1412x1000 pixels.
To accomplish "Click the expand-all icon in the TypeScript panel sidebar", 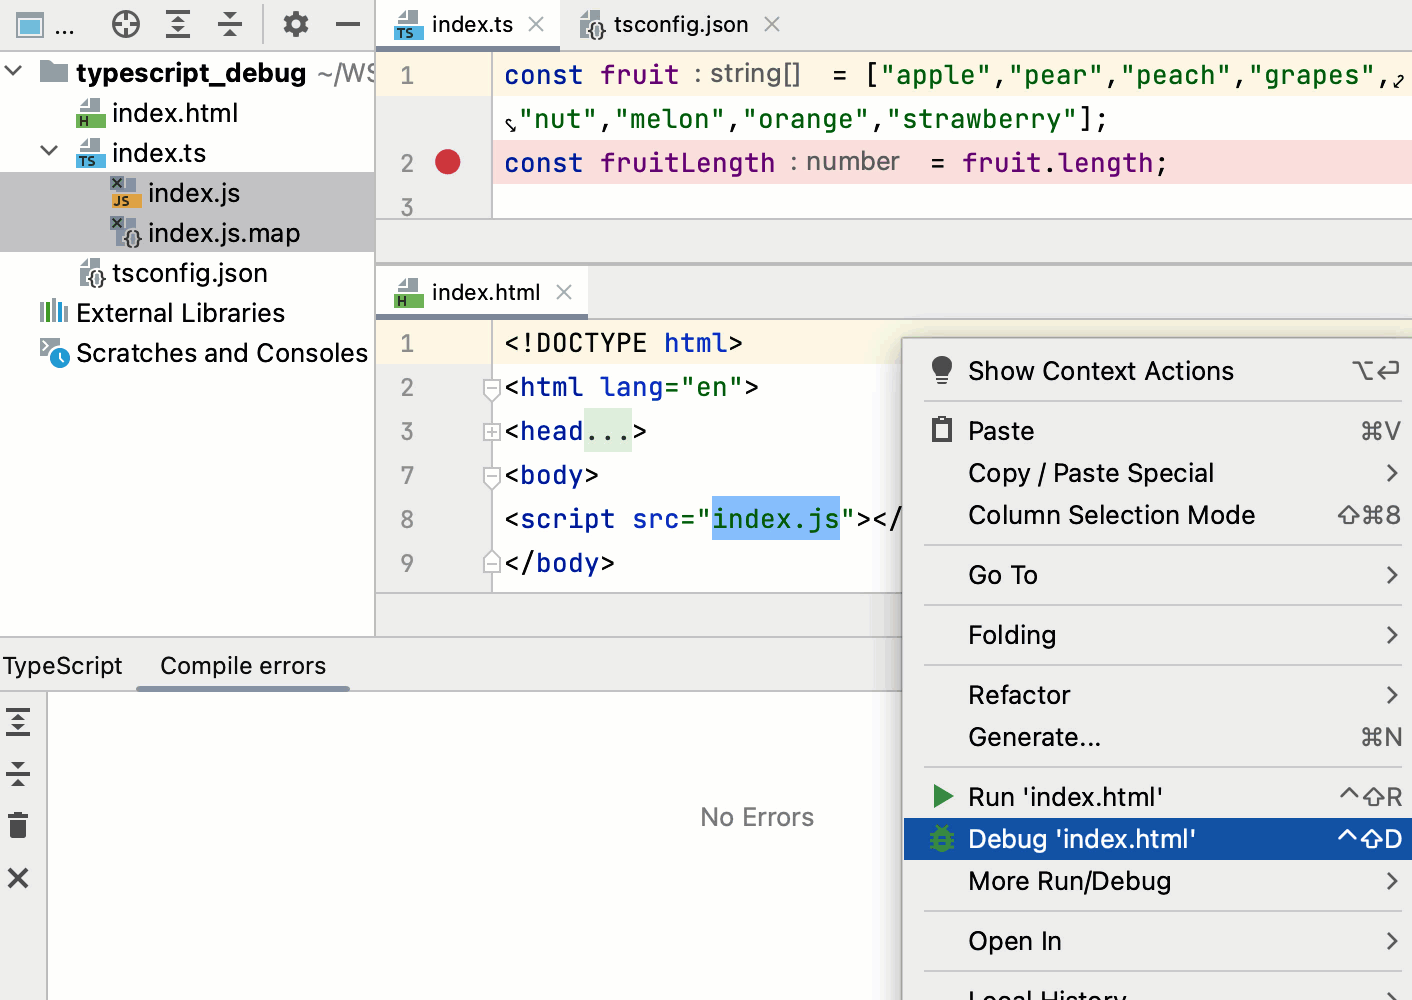I will (x=18, y=720).
